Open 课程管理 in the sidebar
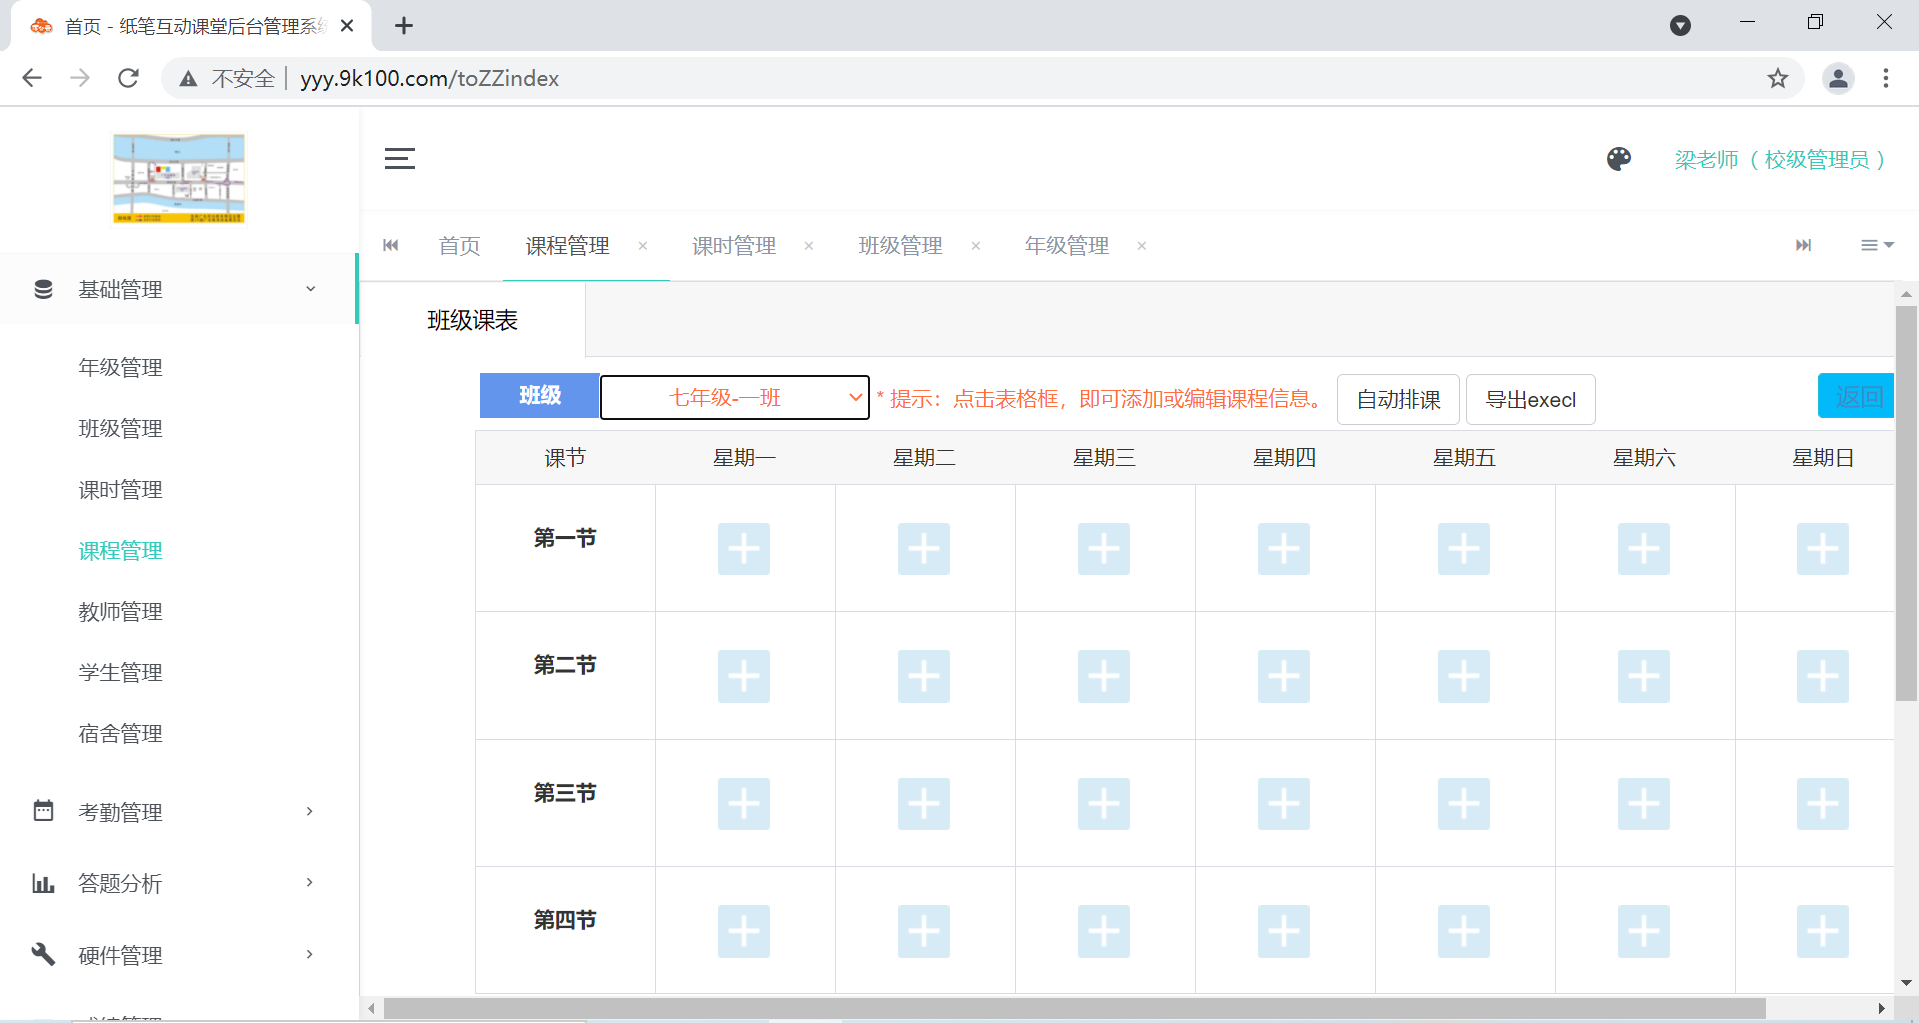Image resolution: width=1919 pixels, height=1023 pixels. (121, 550)
